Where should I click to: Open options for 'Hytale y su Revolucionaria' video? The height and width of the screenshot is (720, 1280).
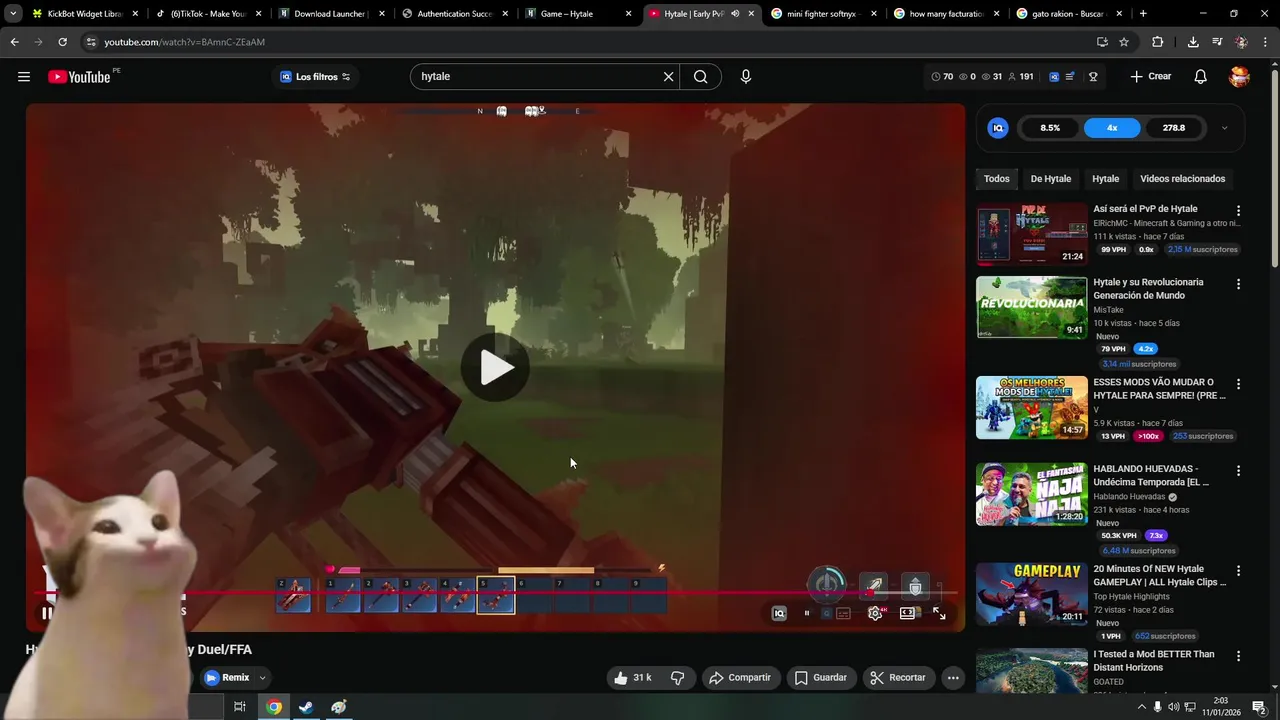[x=1238, y=284]
